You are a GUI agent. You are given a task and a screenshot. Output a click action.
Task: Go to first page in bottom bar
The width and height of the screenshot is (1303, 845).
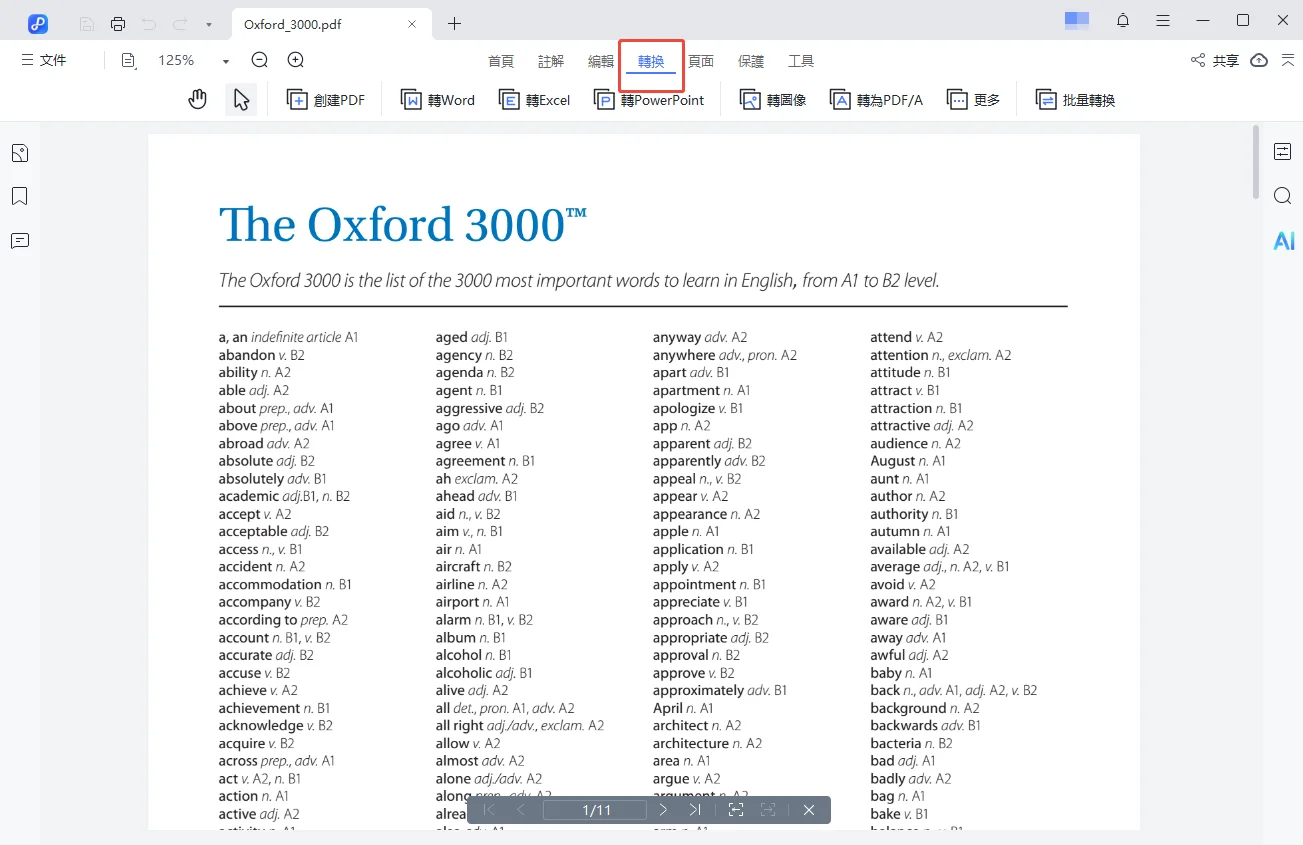click(489, 810)
